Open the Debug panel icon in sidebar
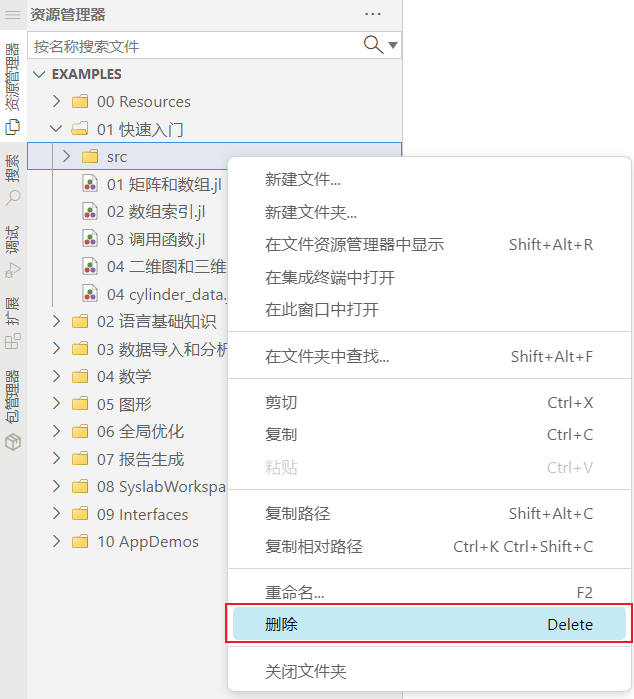Image resolution: width=634 pixels, height=699 pixels. point(13,269)
